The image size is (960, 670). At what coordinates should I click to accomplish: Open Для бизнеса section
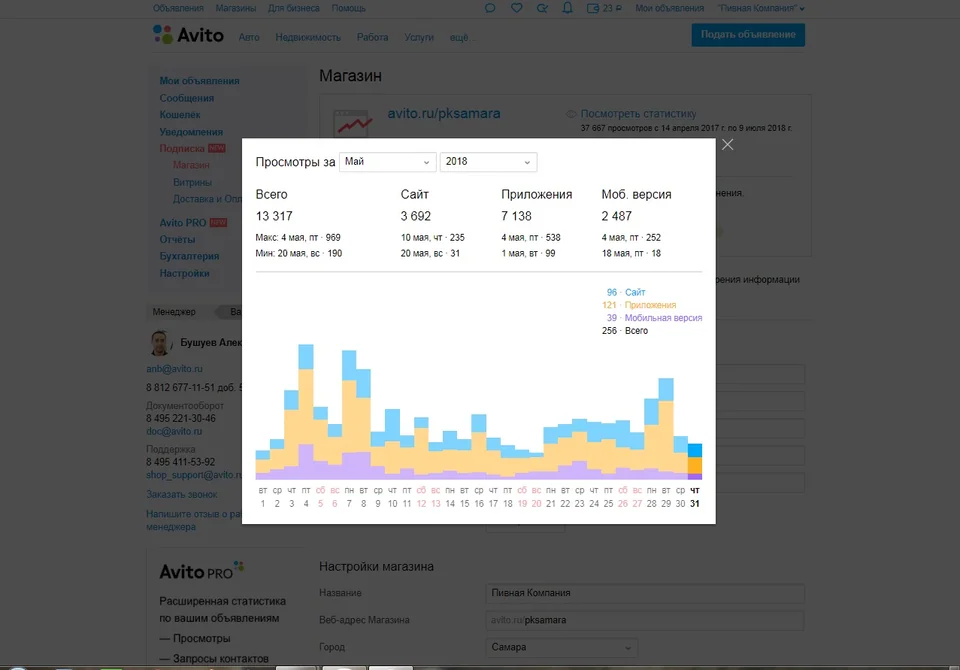[294, 8]
